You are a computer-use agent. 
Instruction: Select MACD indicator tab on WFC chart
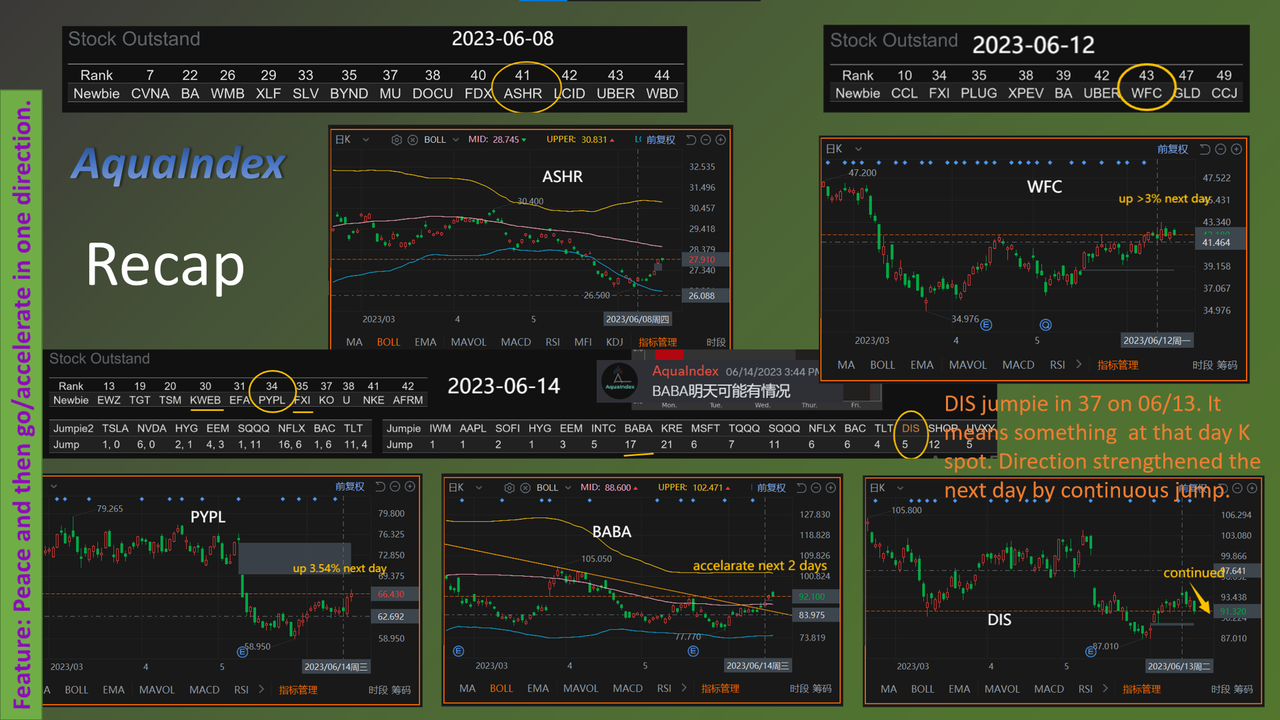(x=1019, y=365)
